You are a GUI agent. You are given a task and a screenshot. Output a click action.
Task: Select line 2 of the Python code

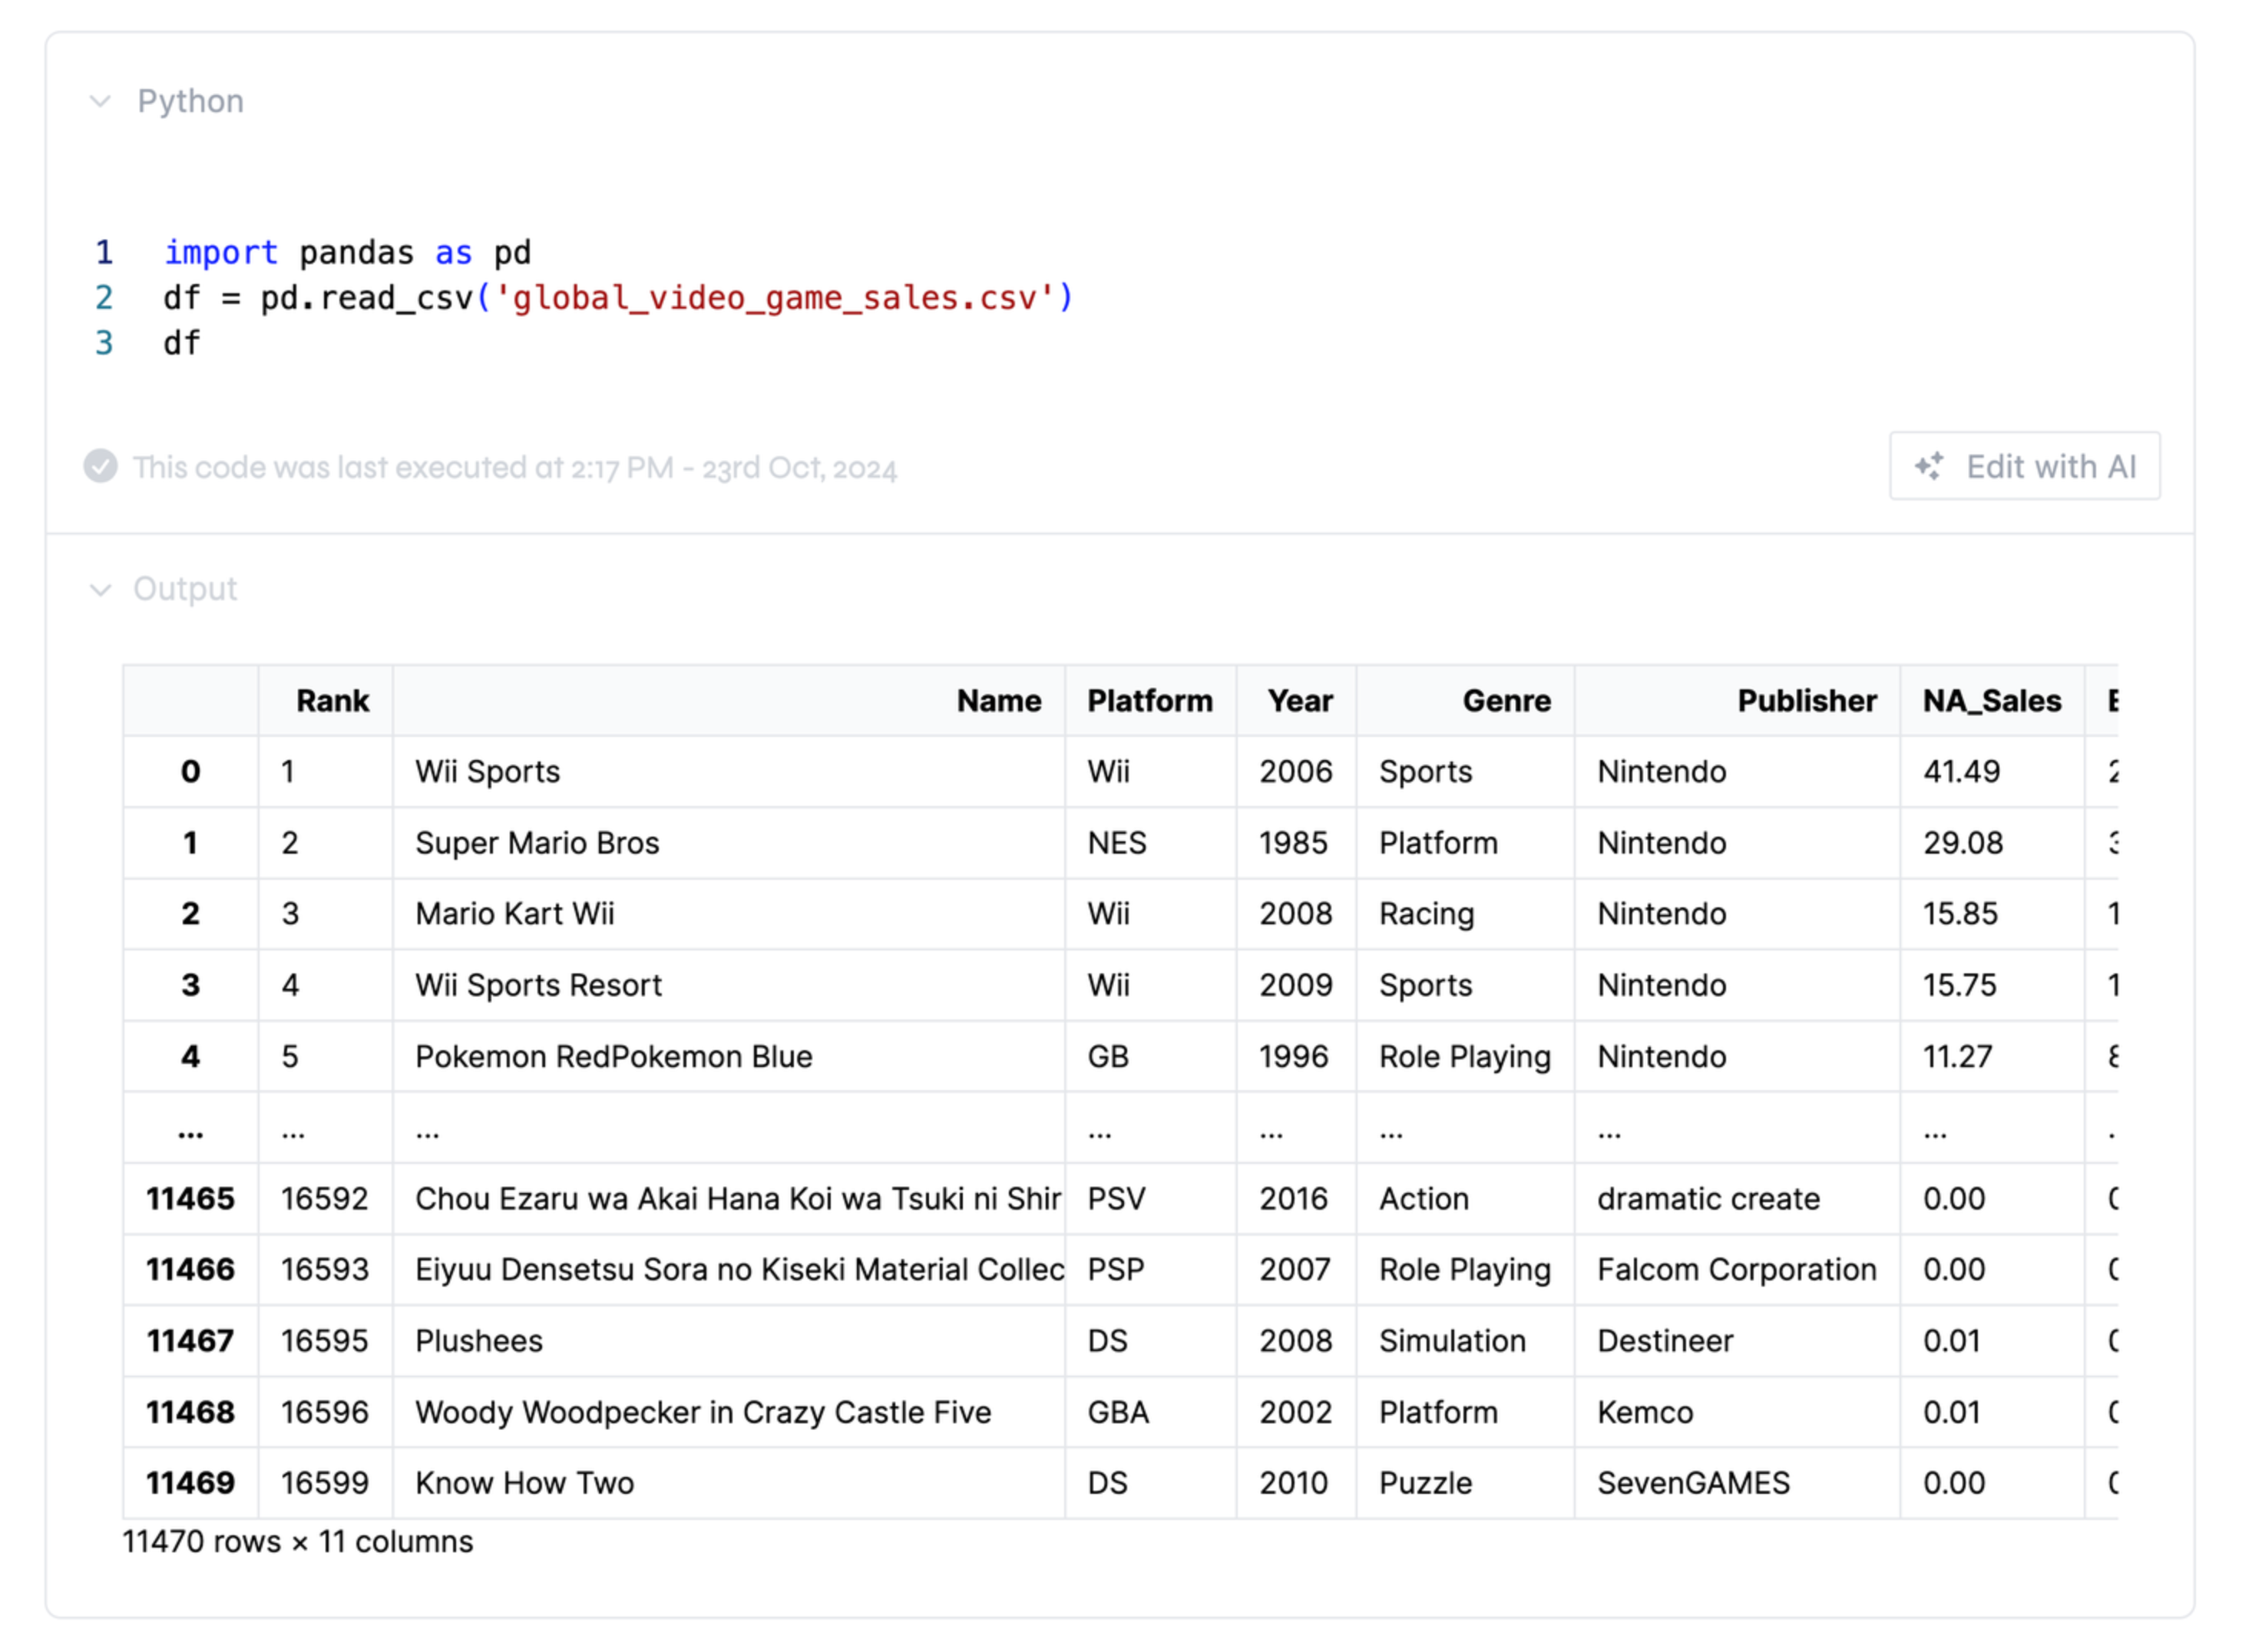click(619, 297)
